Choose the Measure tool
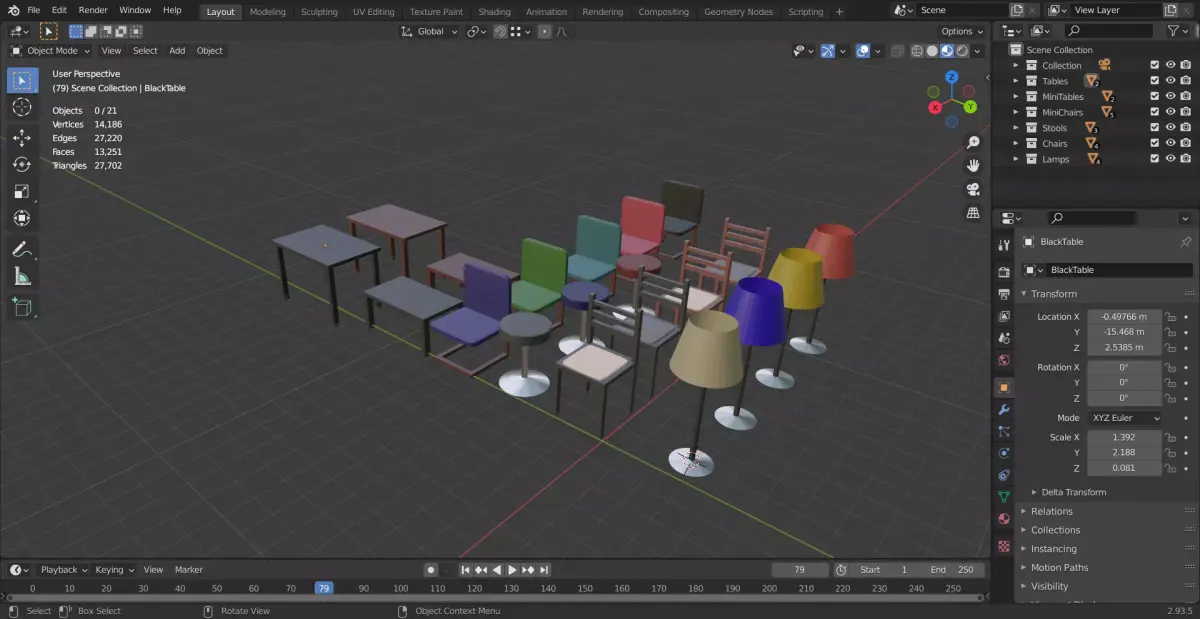The width and height of the screenshot is (1200, 619). pos(22,276)
